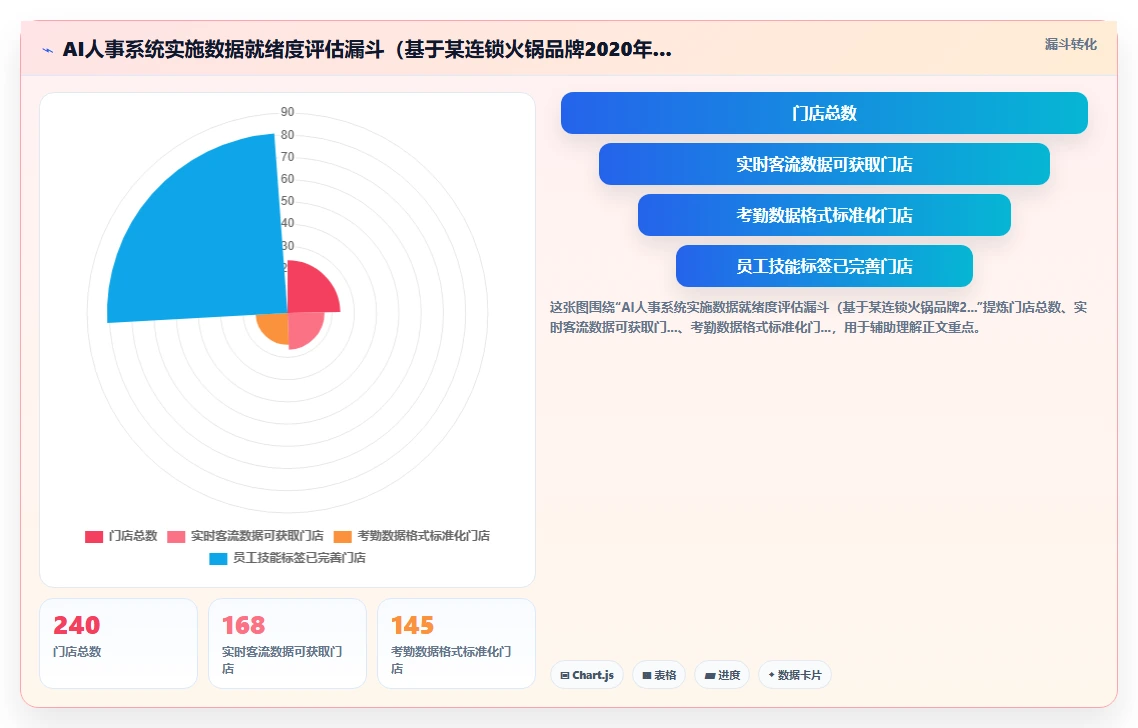Click the 门店总数 legend label text
This screenshot has height=728, width=1138.
[x=133, y=536]
